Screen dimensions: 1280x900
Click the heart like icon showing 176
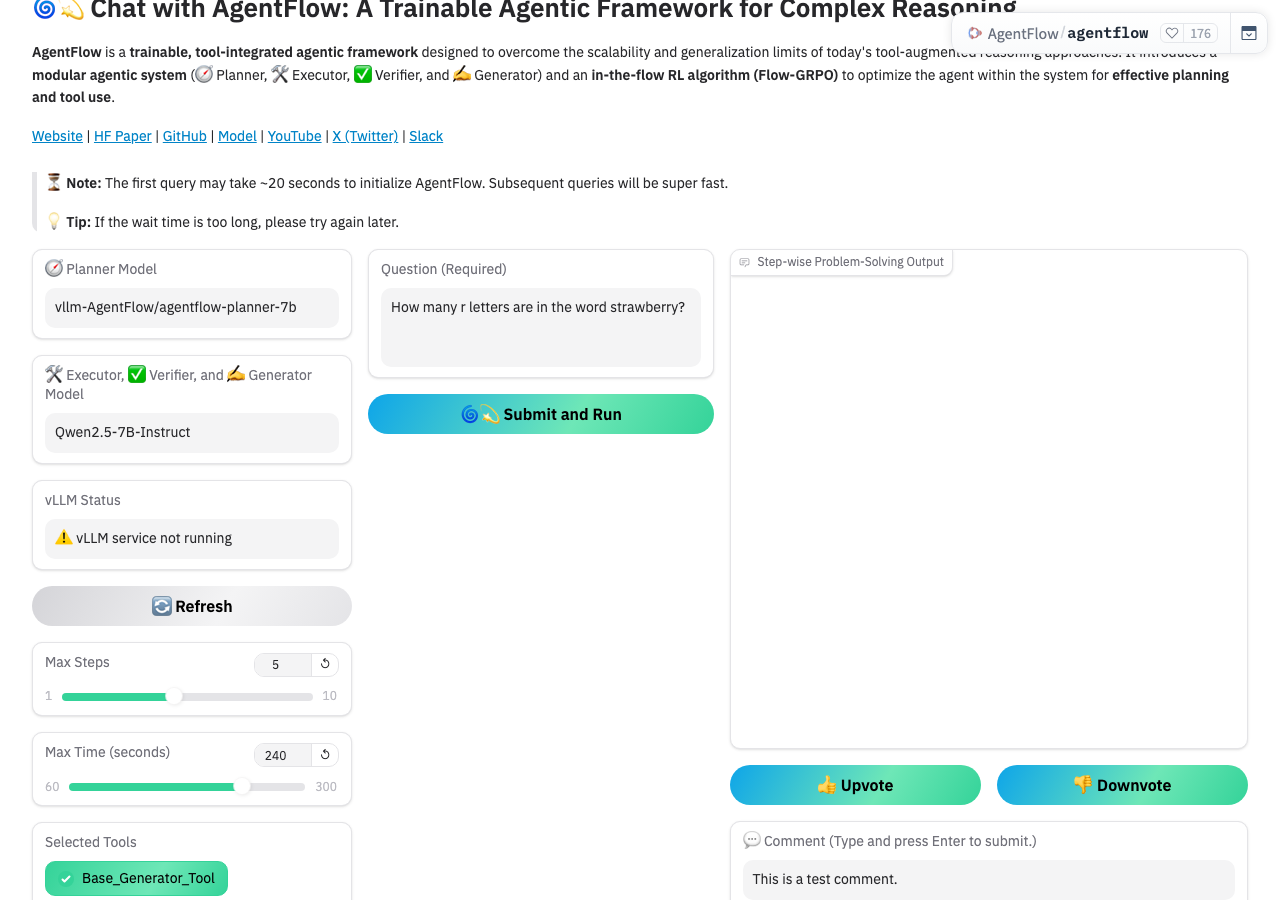click(1171, 33)
